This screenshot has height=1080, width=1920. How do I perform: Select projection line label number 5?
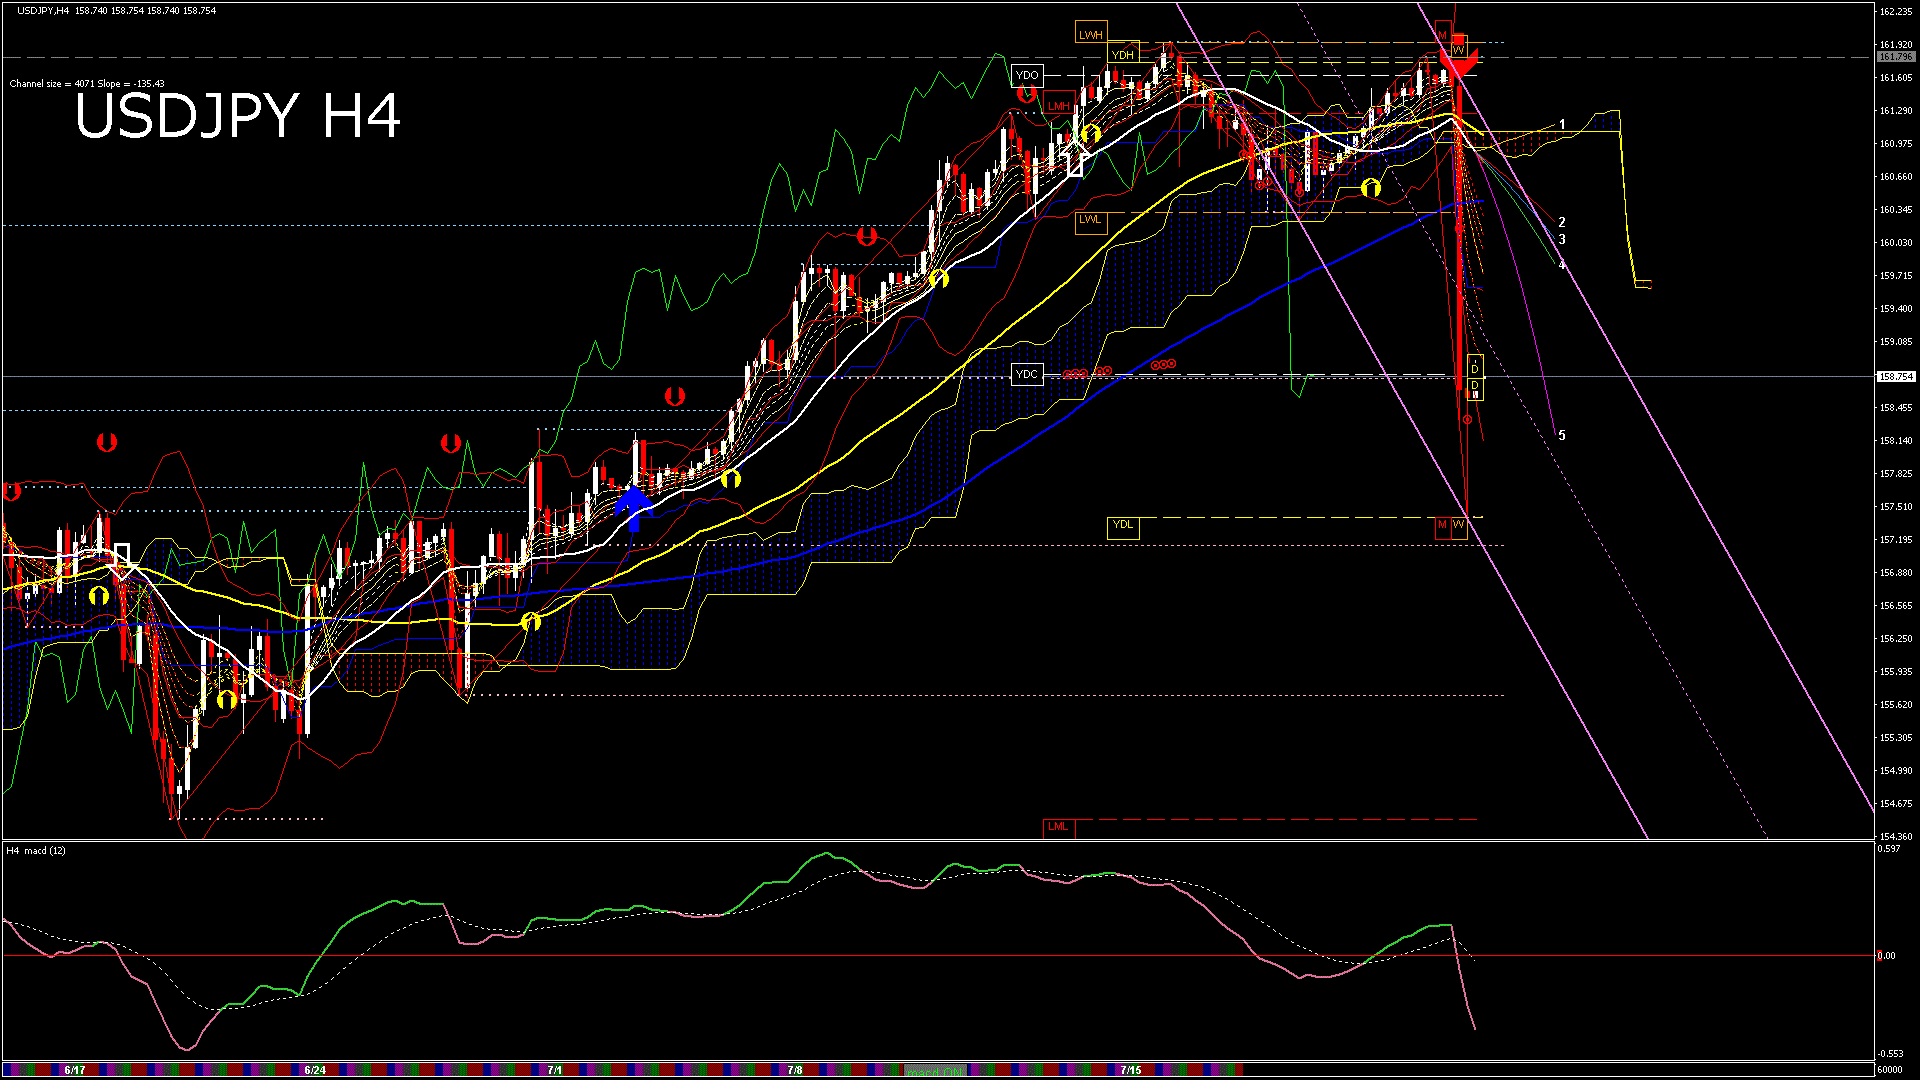[1562, 436]
